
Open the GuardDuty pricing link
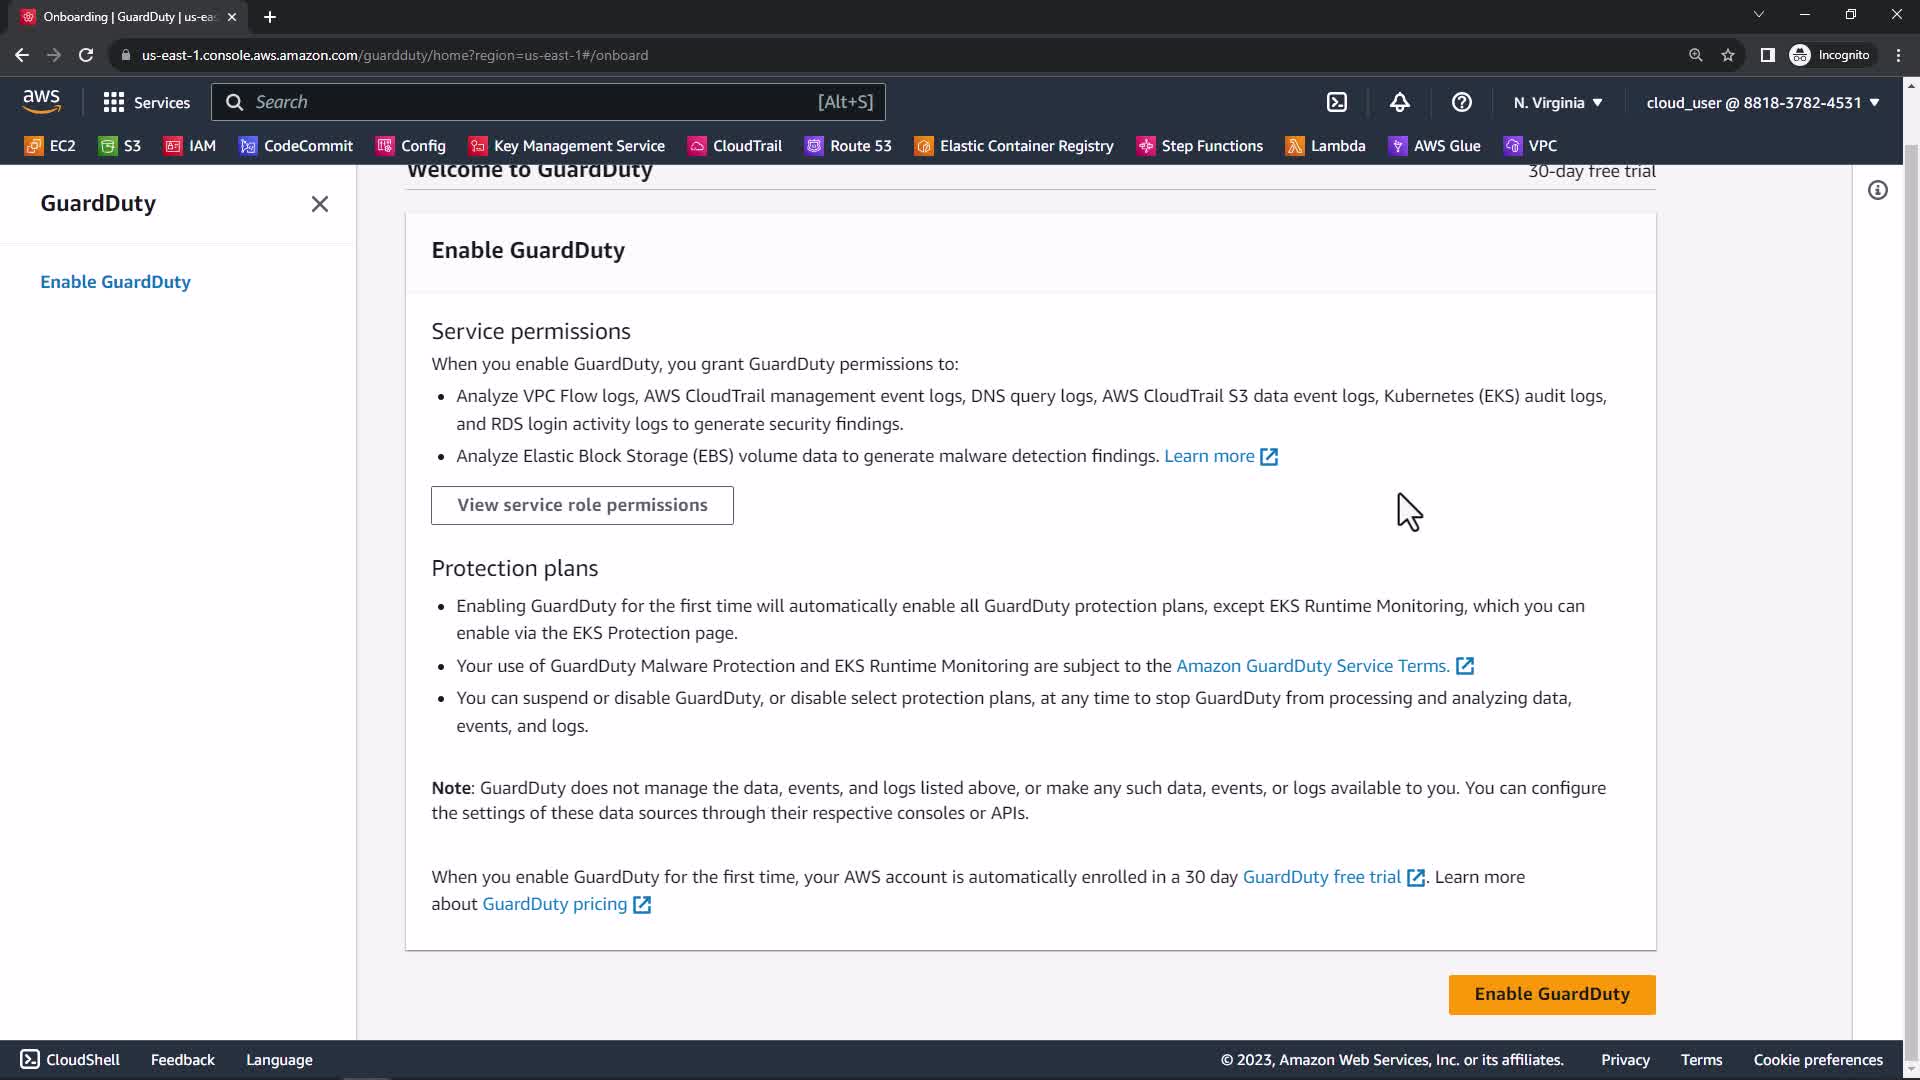[x=555, y=904]
